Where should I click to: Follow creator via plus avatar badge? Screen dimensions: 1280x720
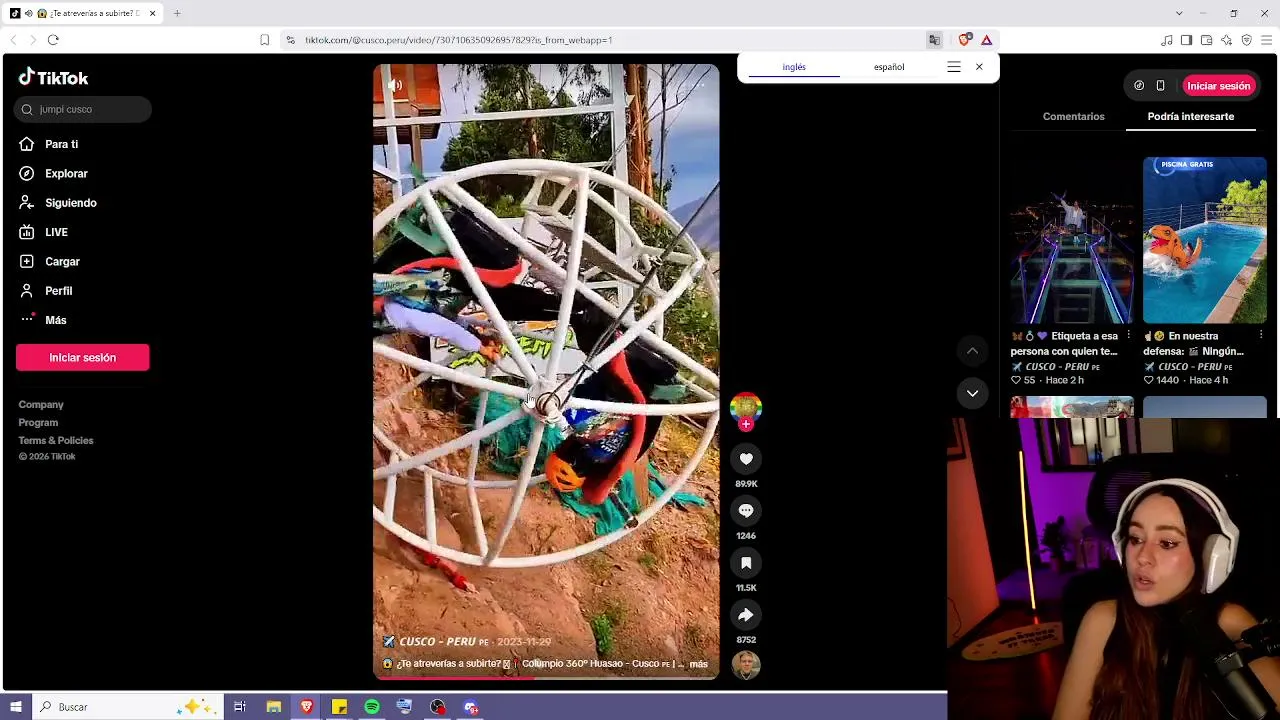[746, 424]
